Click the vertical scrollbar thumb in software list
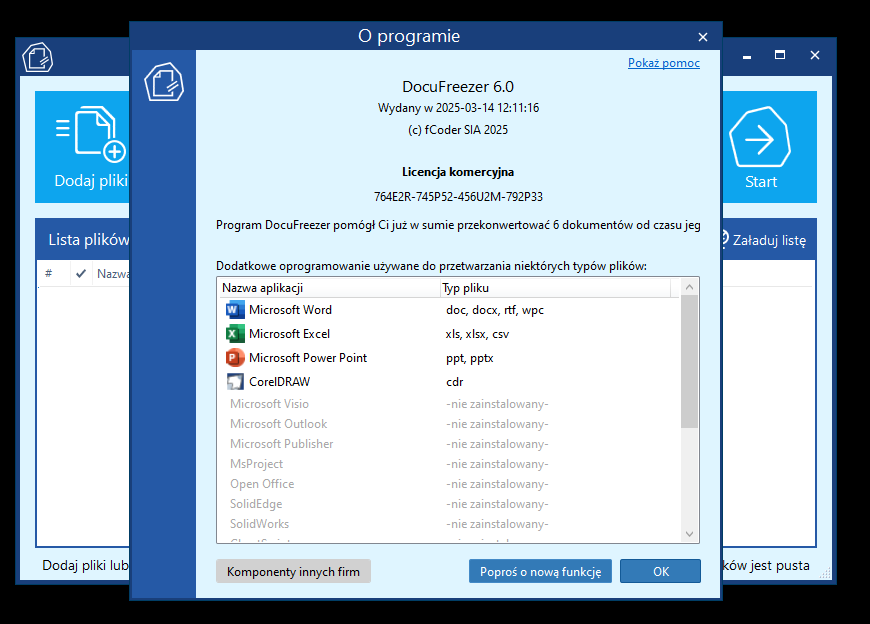 click(689, 362)
